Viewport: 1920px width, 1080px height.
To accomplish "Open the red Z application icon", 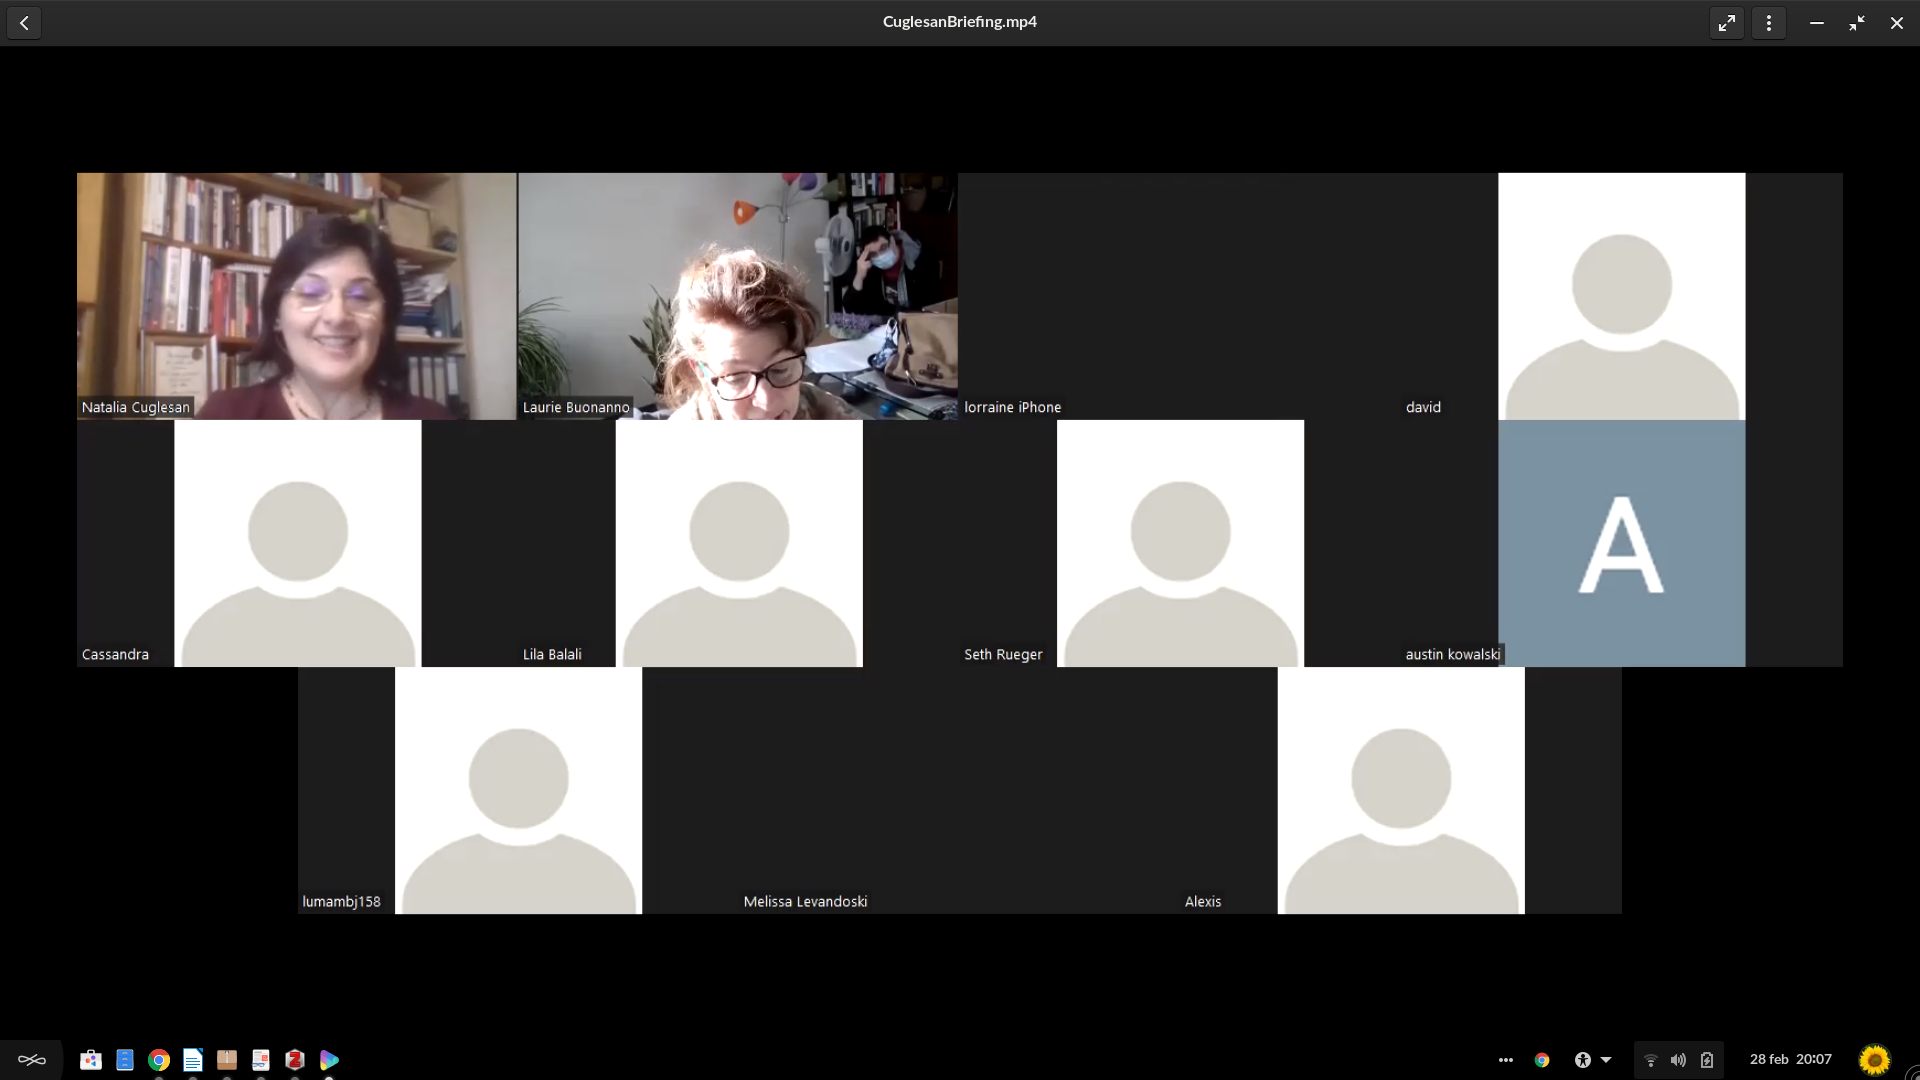I will 295,1060.
